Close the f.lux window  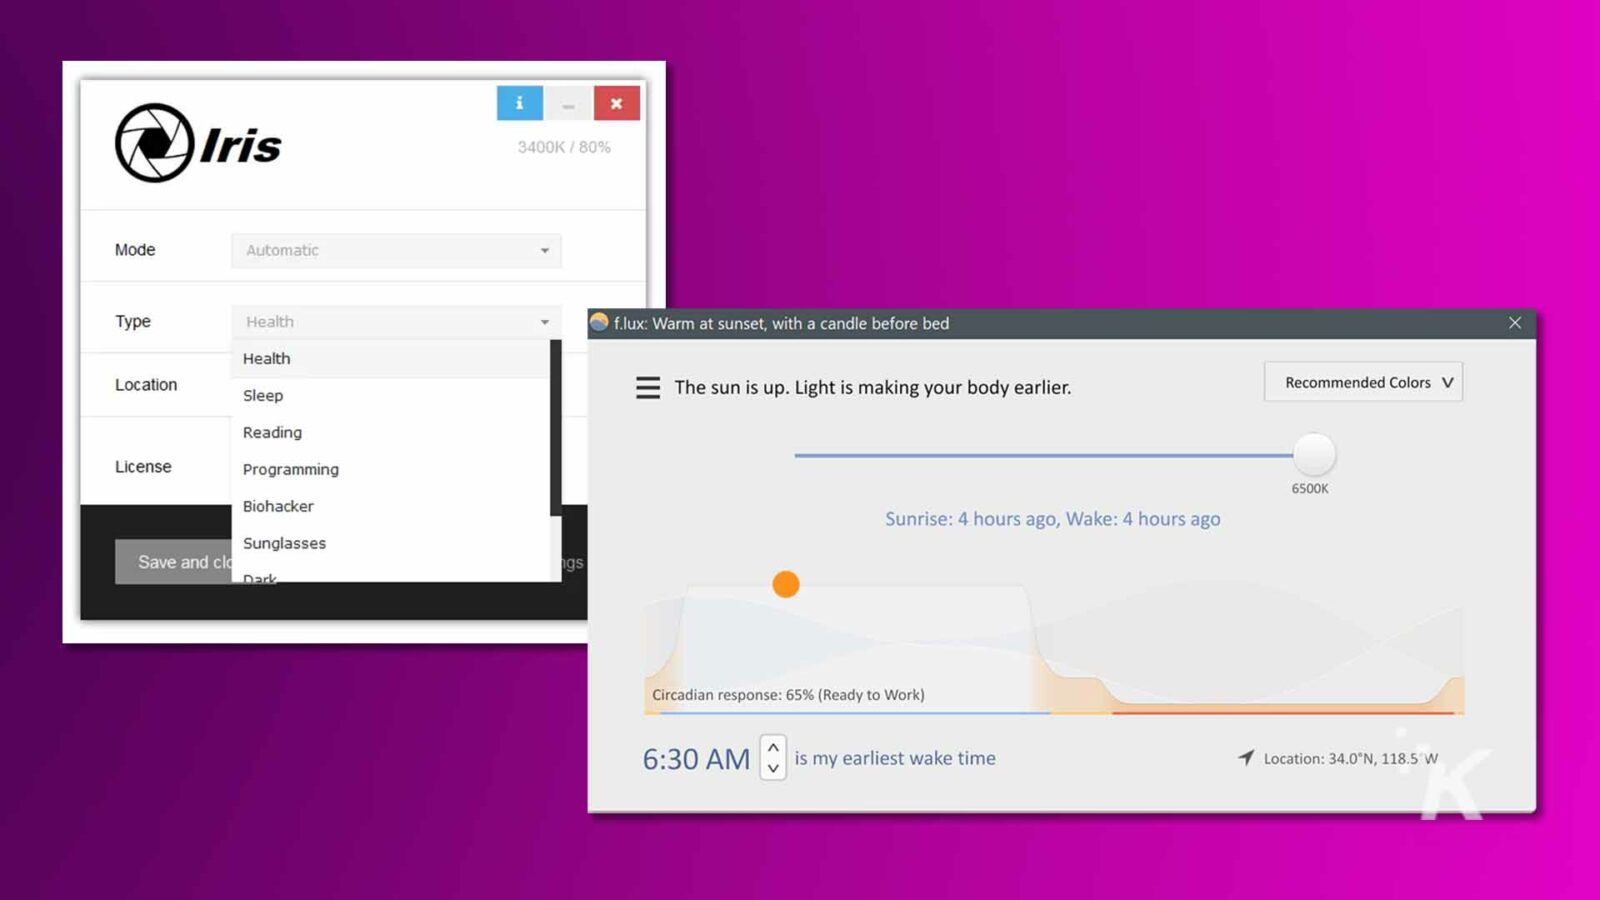click(1515, 323)
